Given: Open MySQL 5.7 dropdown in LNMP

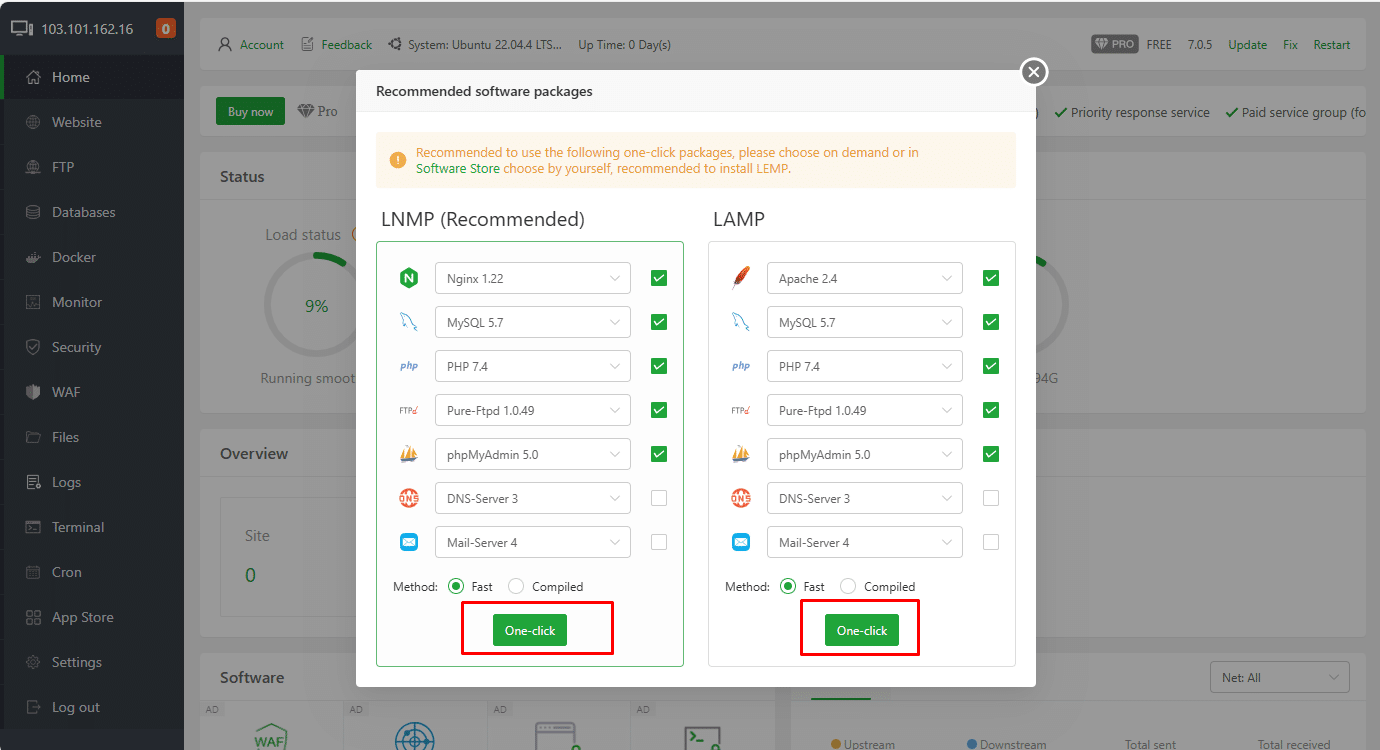Looking at the screenshot, I should (533, 322).
